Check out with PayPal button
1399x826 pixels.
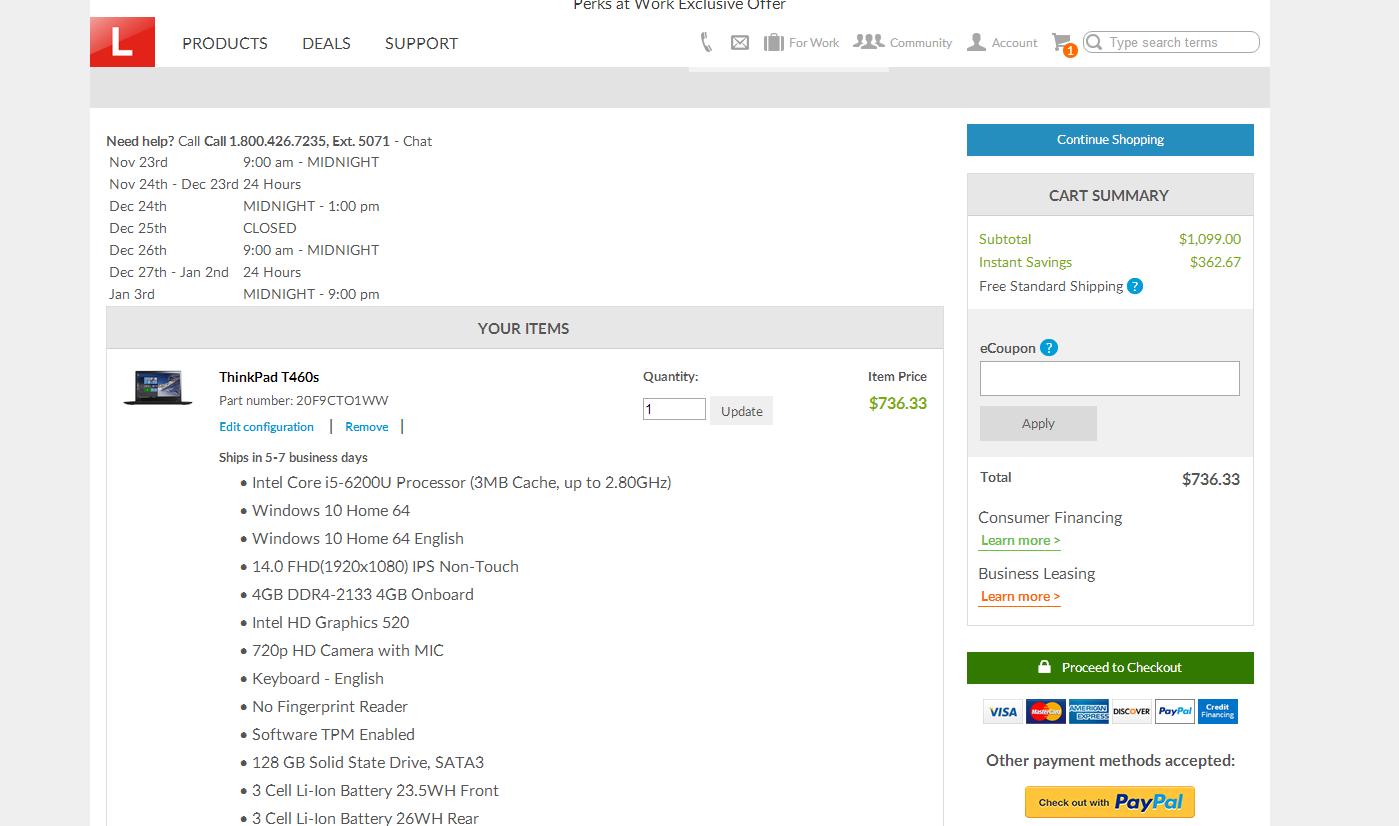[x=1110, y=802]
